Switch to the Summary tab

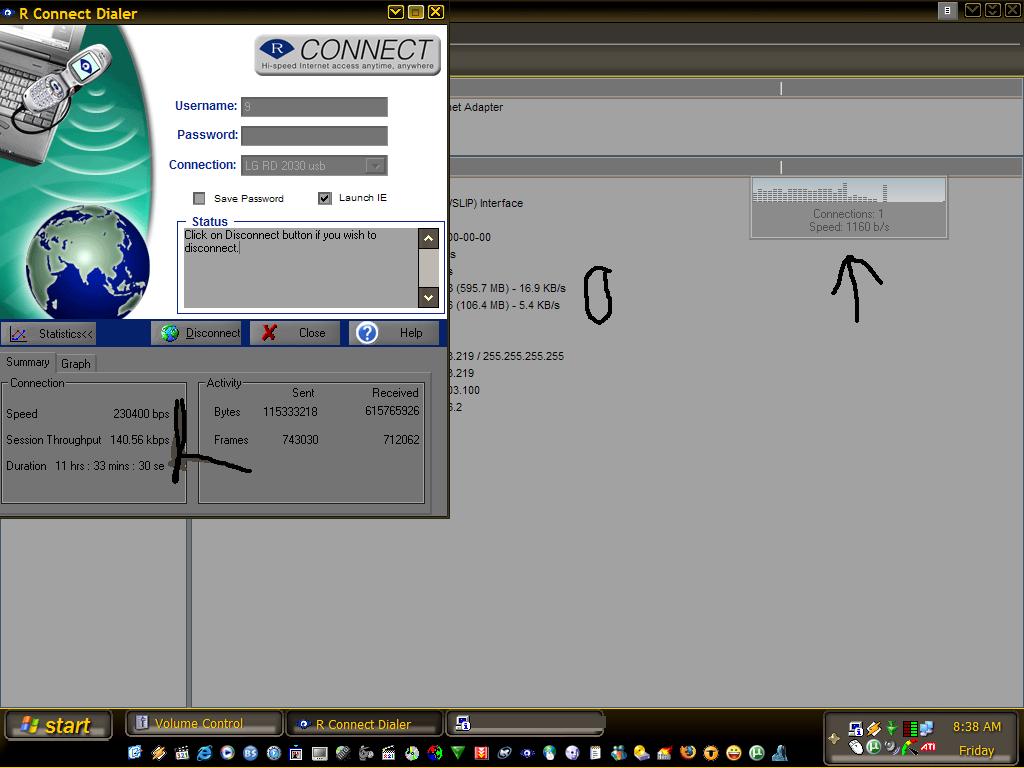pyautogui.click(x=27, y=362)
